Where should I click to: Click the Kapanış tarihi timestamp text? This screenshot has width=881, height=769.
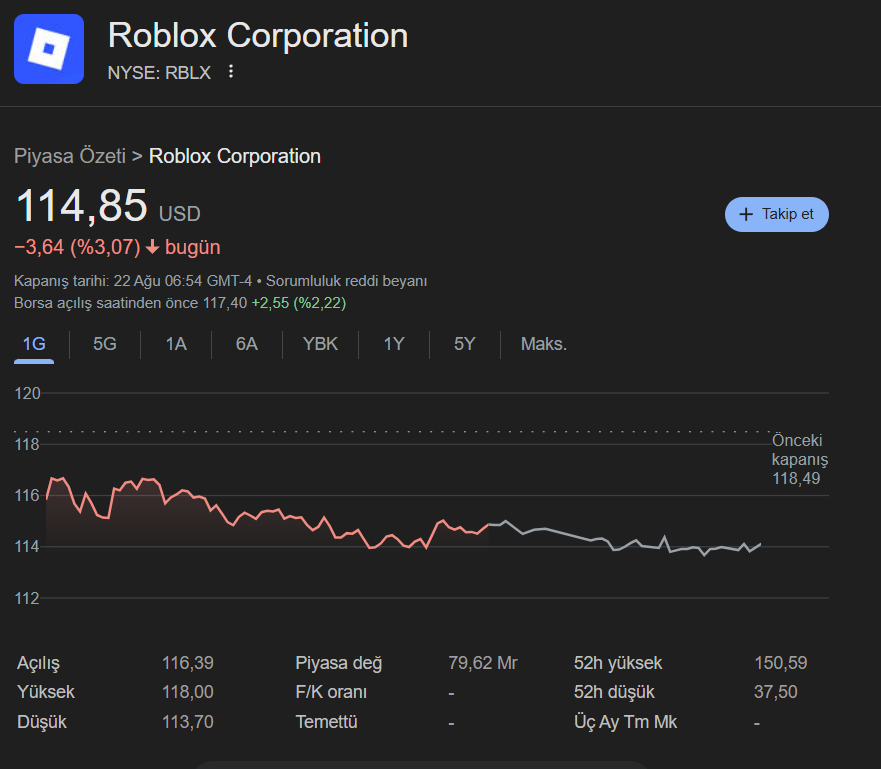tap(133, 281)
